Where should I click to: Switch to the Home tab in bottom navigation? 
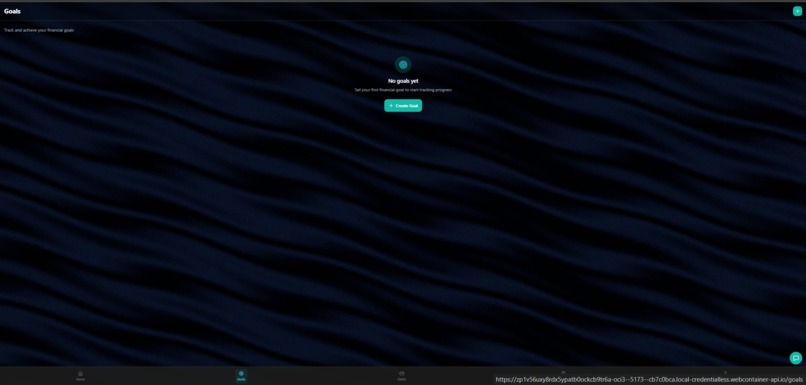pos(80,376)
